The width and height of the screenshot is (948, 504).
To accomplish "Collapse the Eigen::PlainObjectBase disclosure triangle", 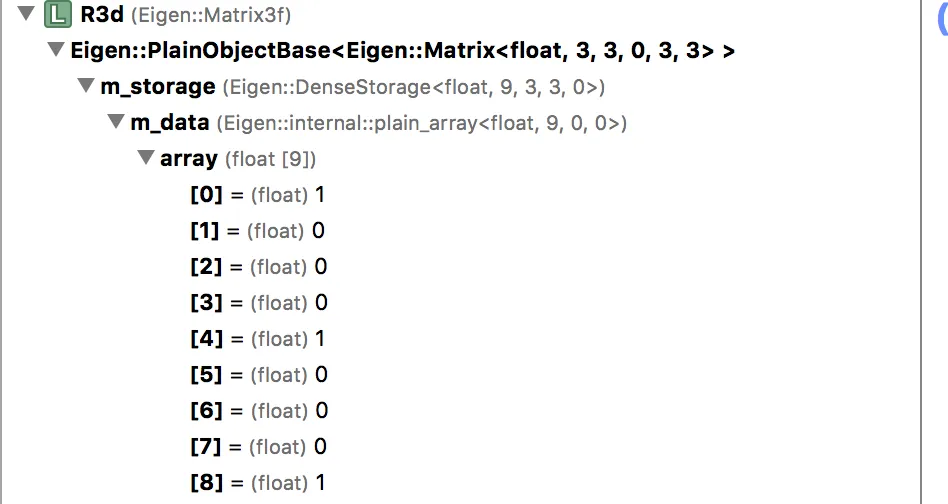I will (56, 50).
